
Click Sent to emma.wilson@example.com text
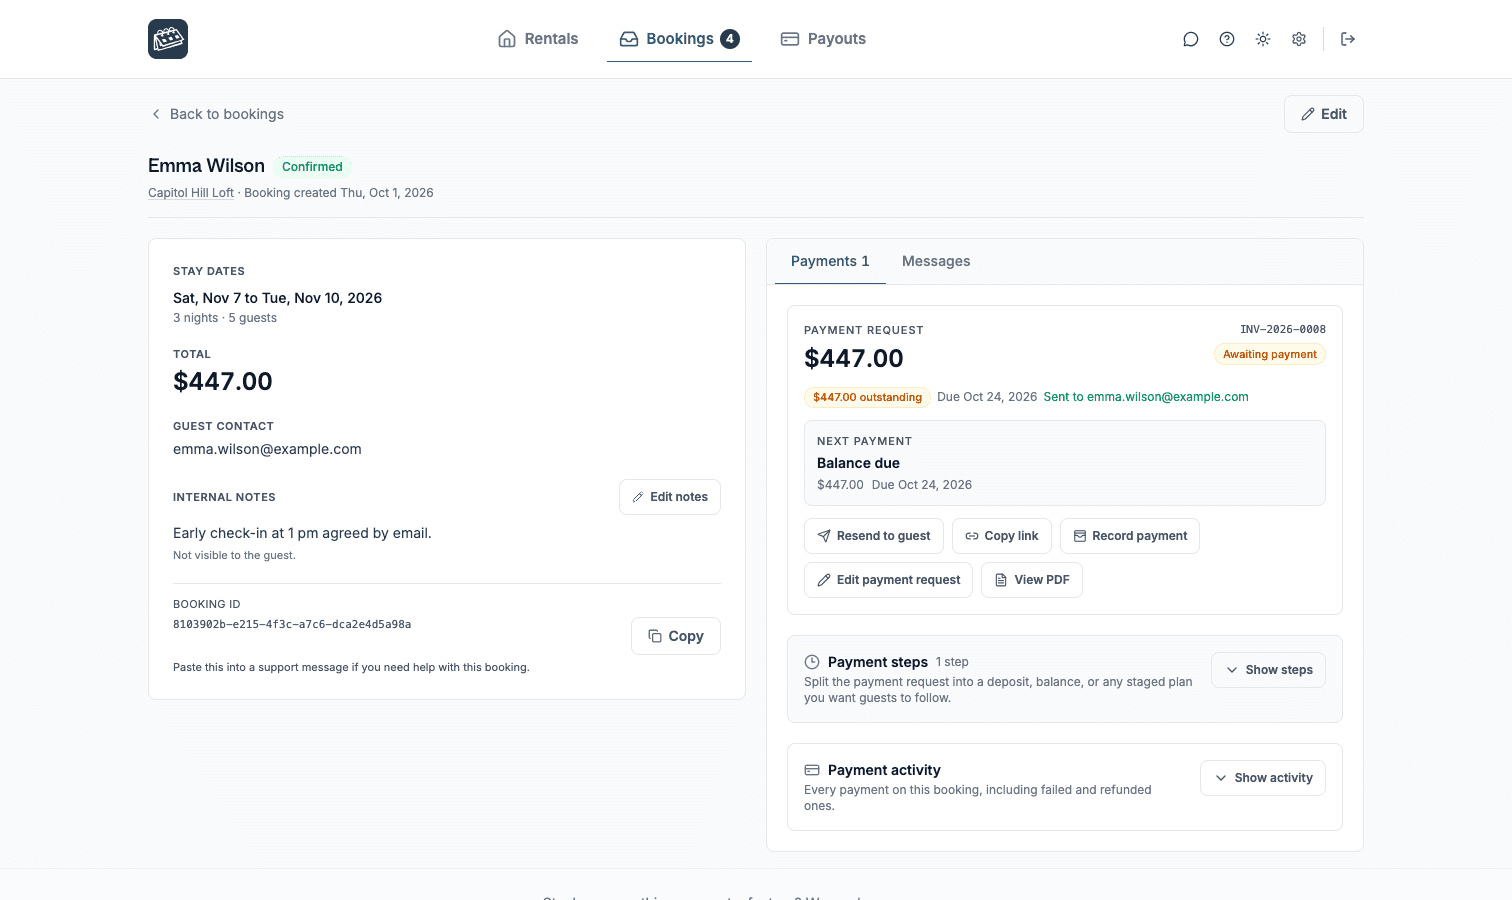coord(1146,397)
